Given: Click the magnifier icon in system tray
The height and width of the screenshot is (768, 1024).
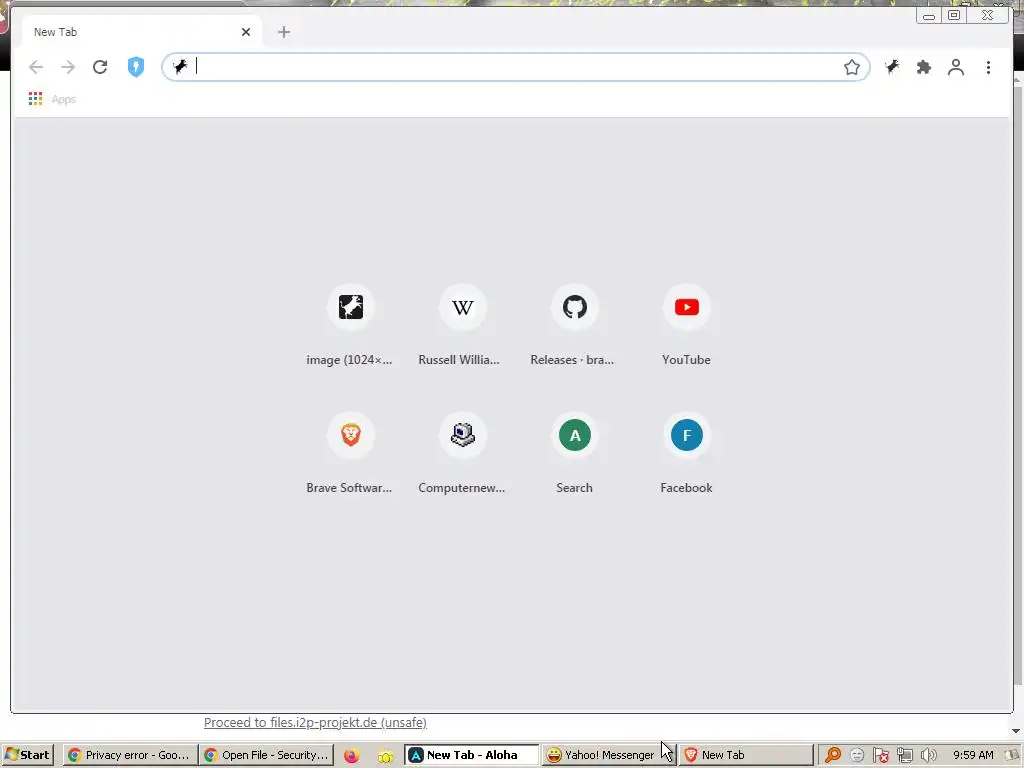Looking at the screenshot, I should [x=832, y=756].
